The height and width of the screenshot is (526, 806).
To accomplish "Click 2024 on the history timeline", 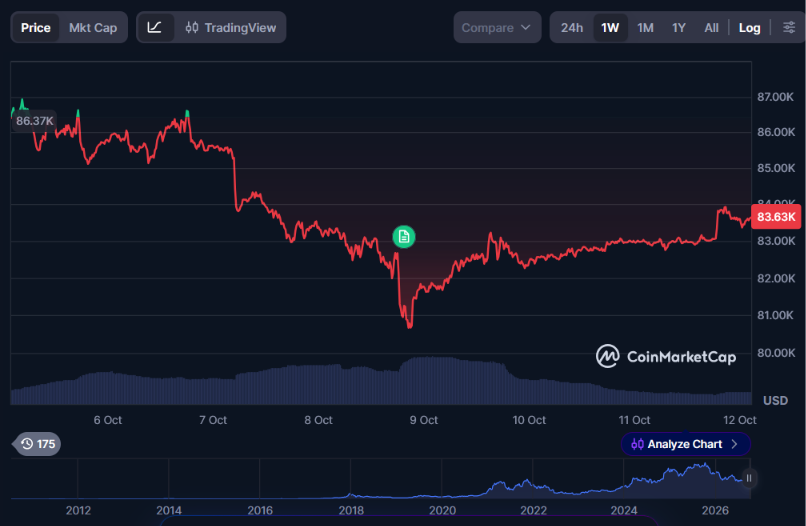I will pos(624,511).
